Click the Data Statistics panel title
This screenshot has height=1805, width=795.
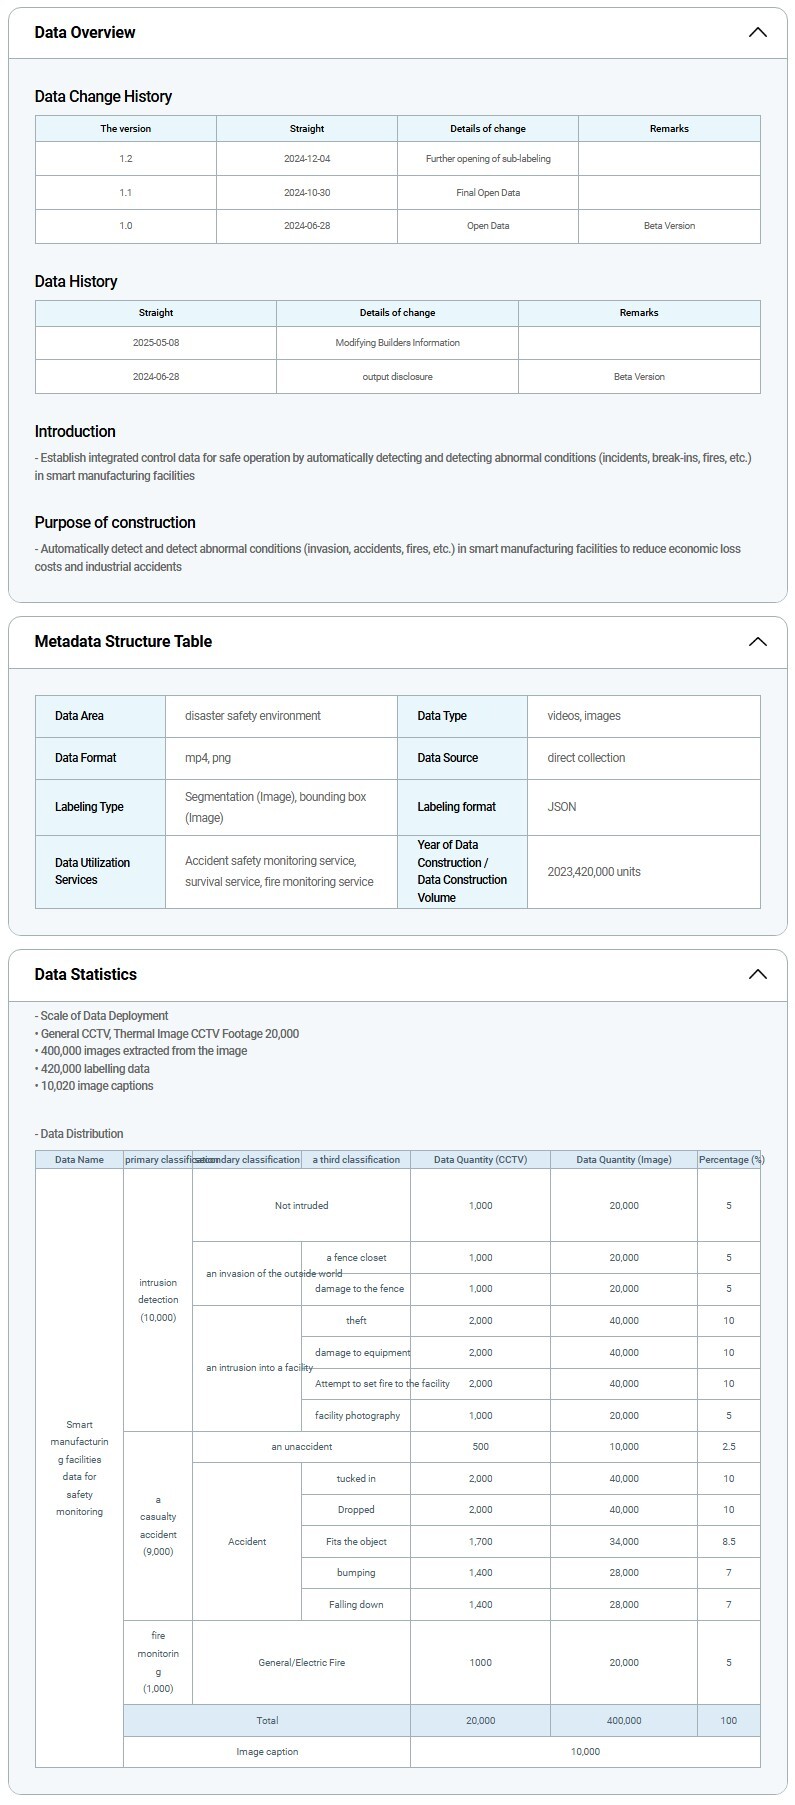point(86,974)
